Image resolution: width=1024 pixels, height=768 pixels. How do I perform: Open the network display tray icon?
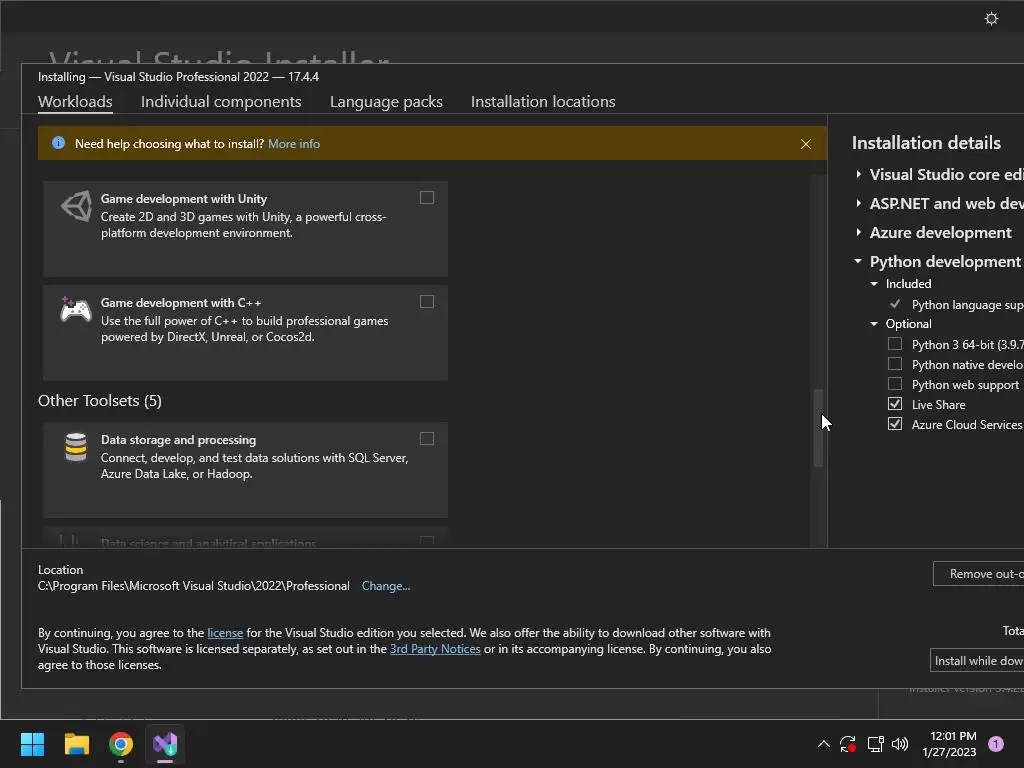coord(875,744)
